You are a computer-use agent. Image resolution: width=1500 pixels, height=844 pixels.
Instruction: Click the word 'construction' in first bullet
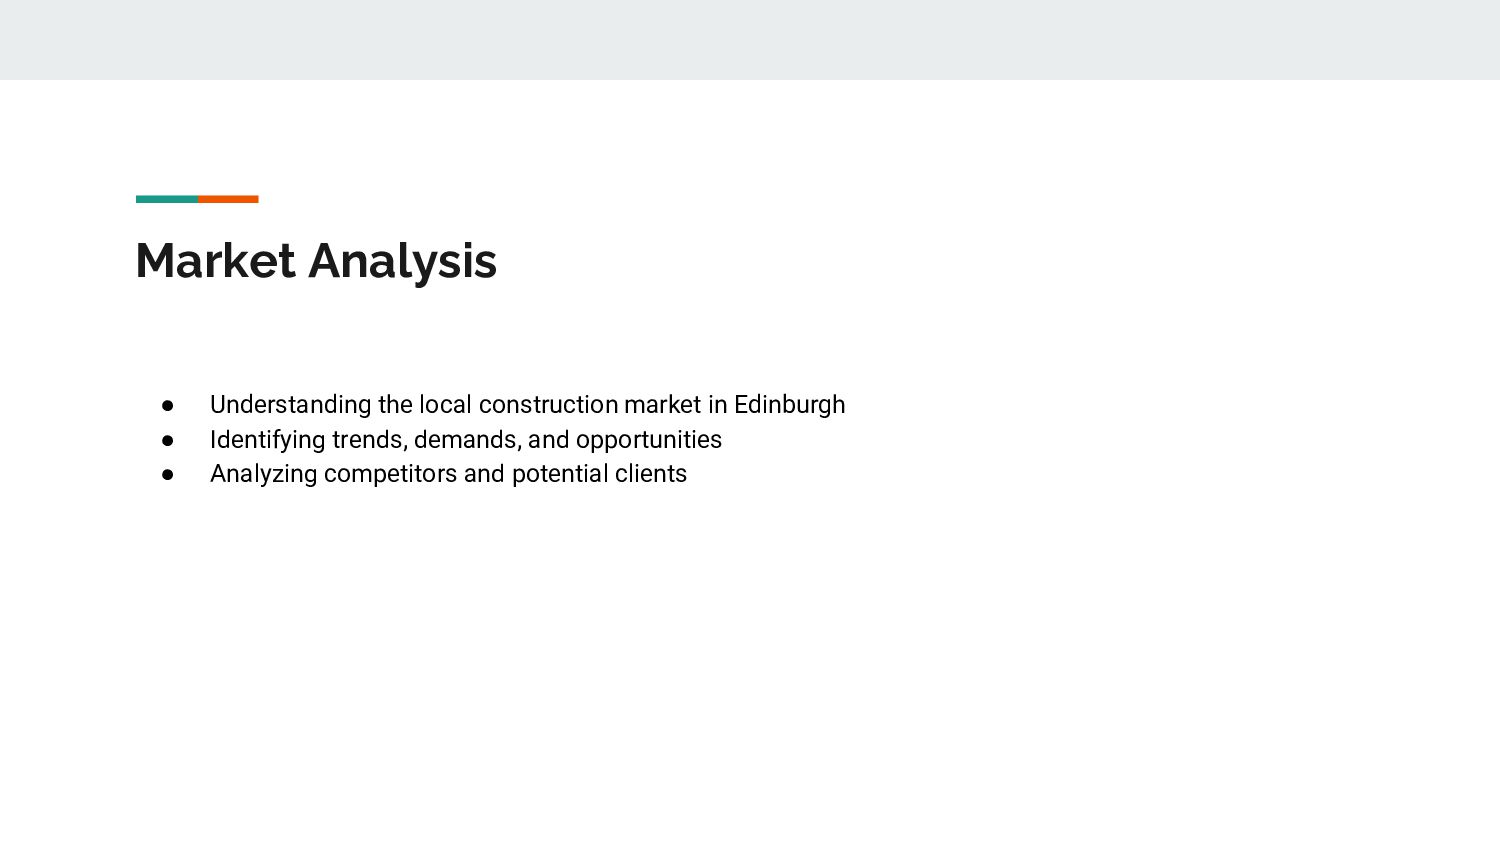click(548, 405)
